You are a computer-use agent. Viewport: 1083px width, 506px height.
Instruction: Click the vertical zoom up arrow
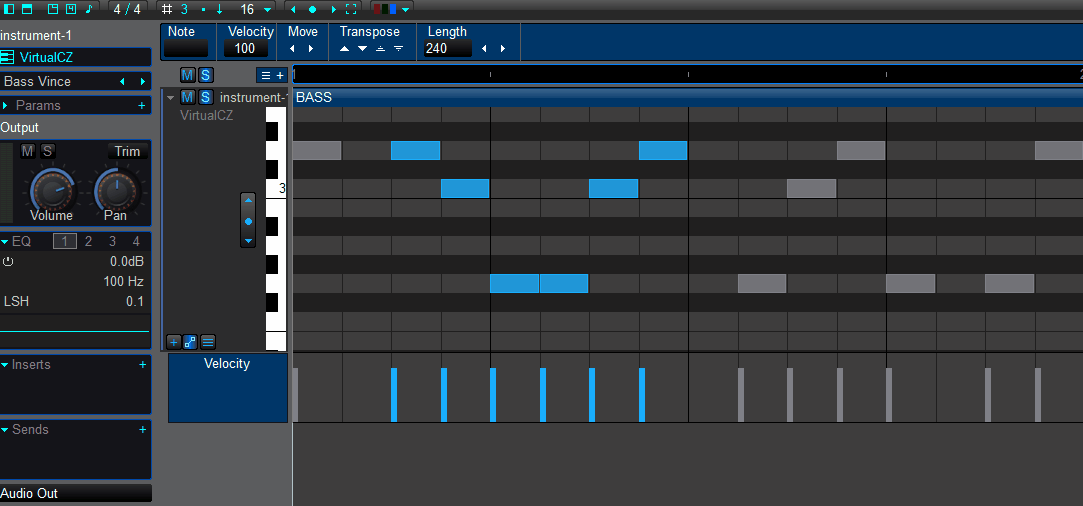coord(249,201)
